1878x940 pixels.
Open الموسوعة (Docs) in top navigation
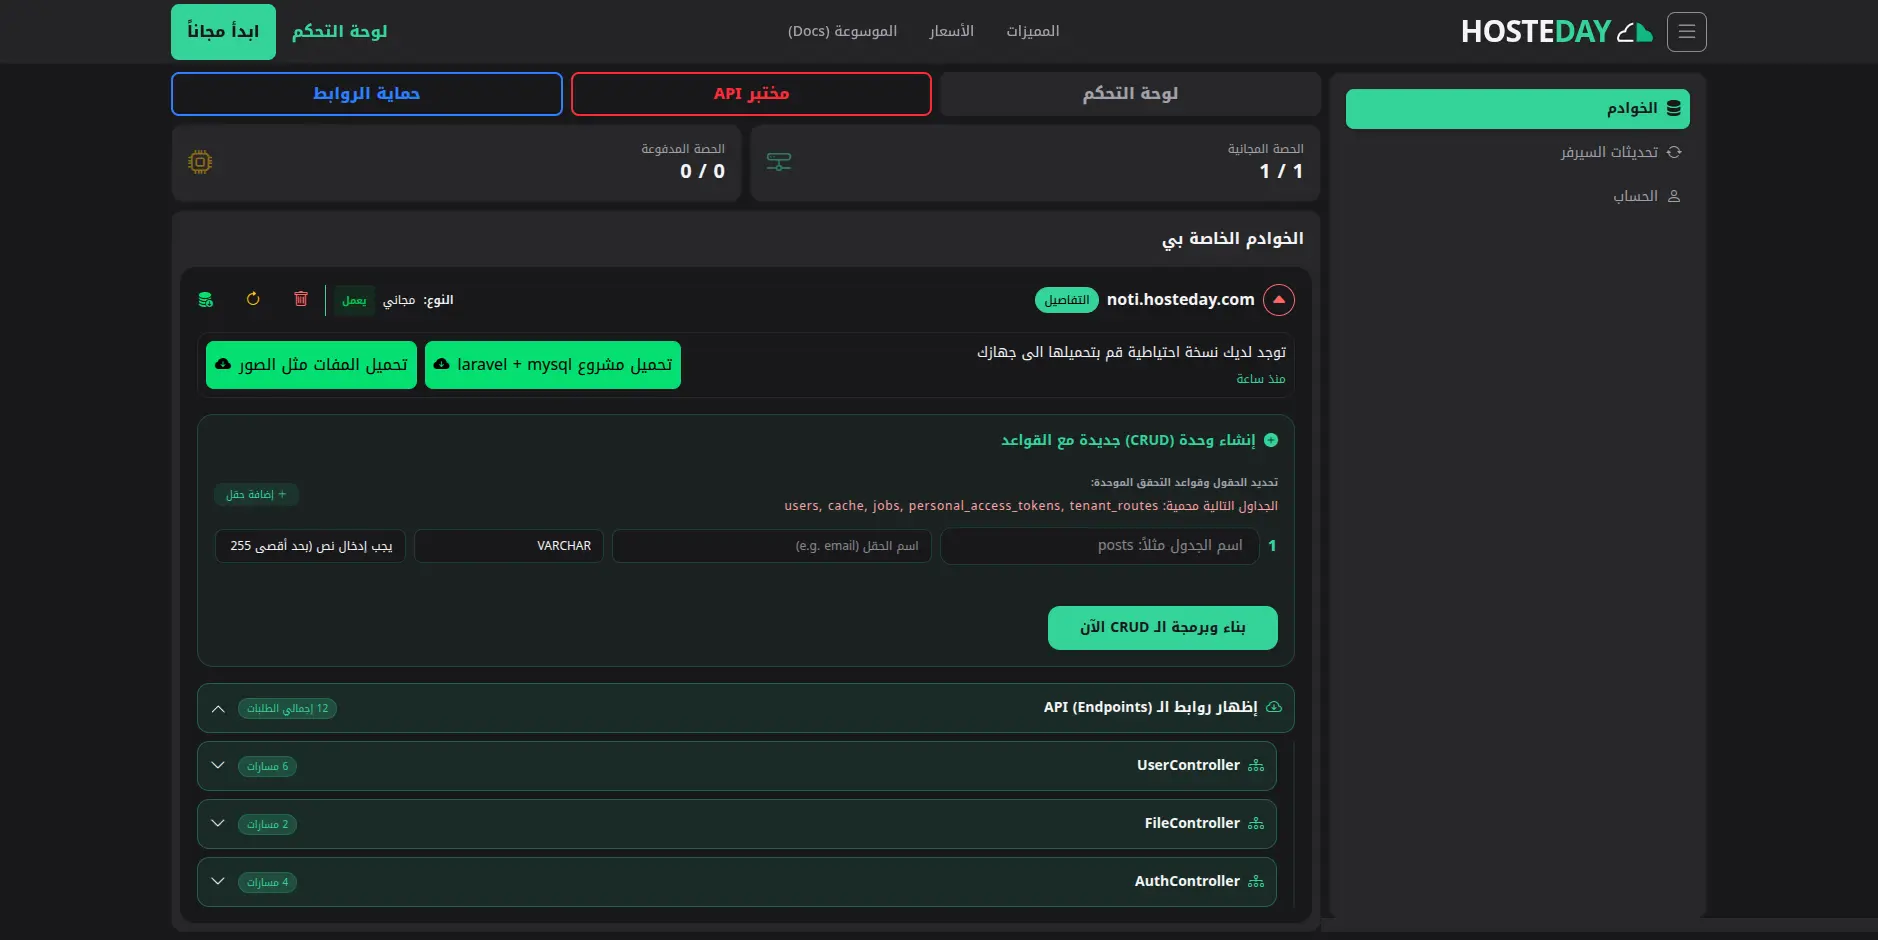842,32
